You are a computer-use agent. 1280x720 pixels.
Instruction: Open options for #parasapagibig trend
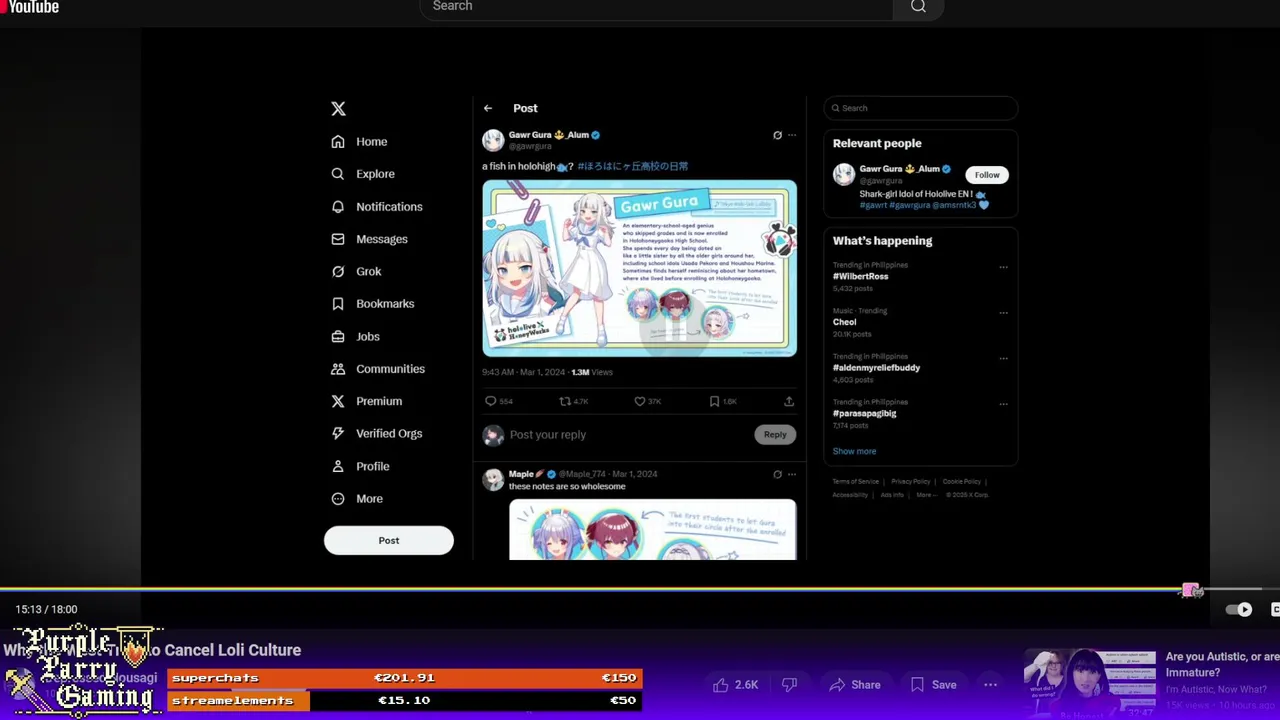coord(1003,404)
